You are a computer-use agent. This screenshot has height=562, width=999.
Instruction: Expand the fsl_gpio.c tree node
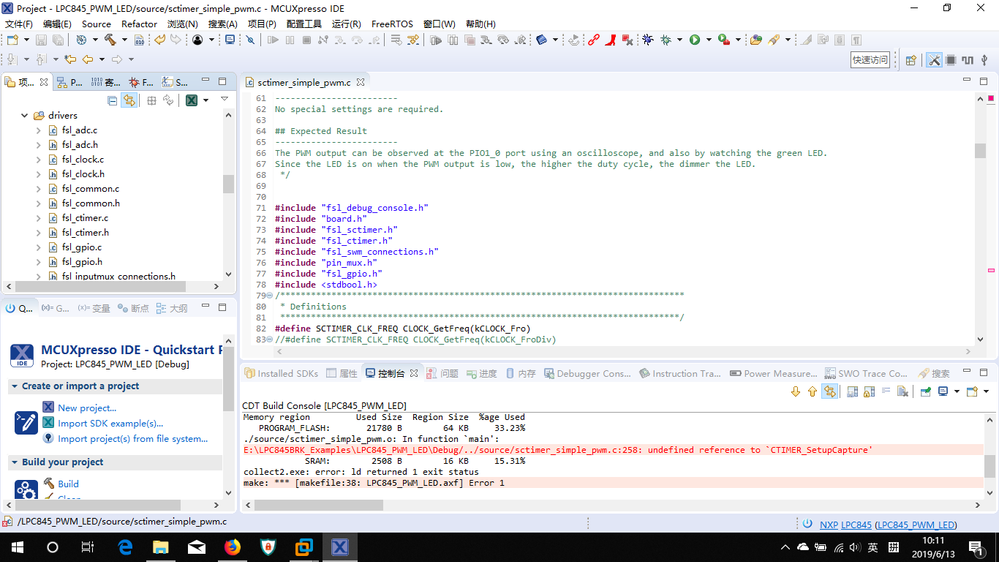(x=38, y=247)
